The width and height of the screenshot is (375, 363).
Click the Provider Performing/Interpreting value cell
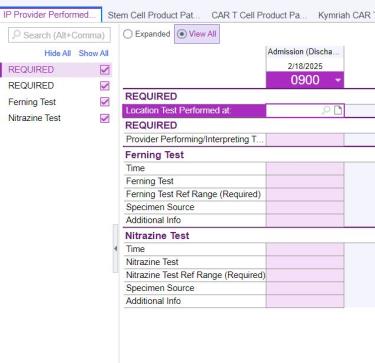(x=305, y=140)
